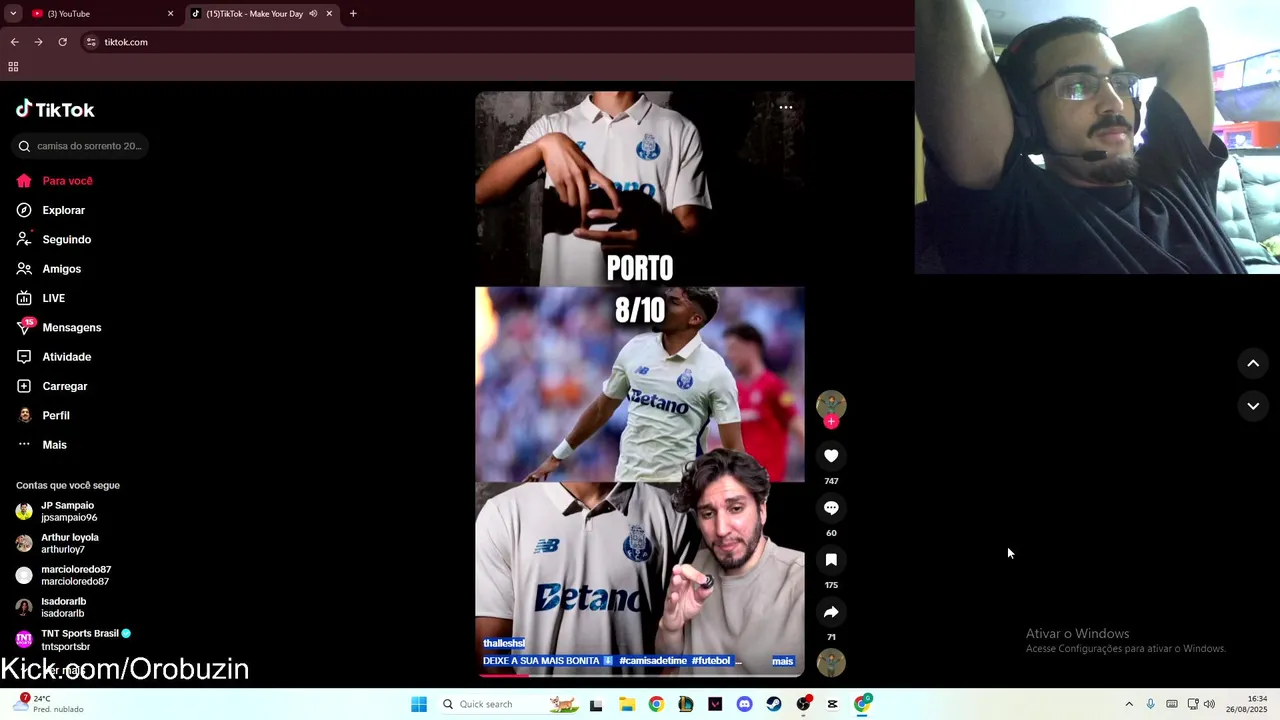Open Carregar upload page
This screenshot has height=720, width=1280.
click(52, 386)
